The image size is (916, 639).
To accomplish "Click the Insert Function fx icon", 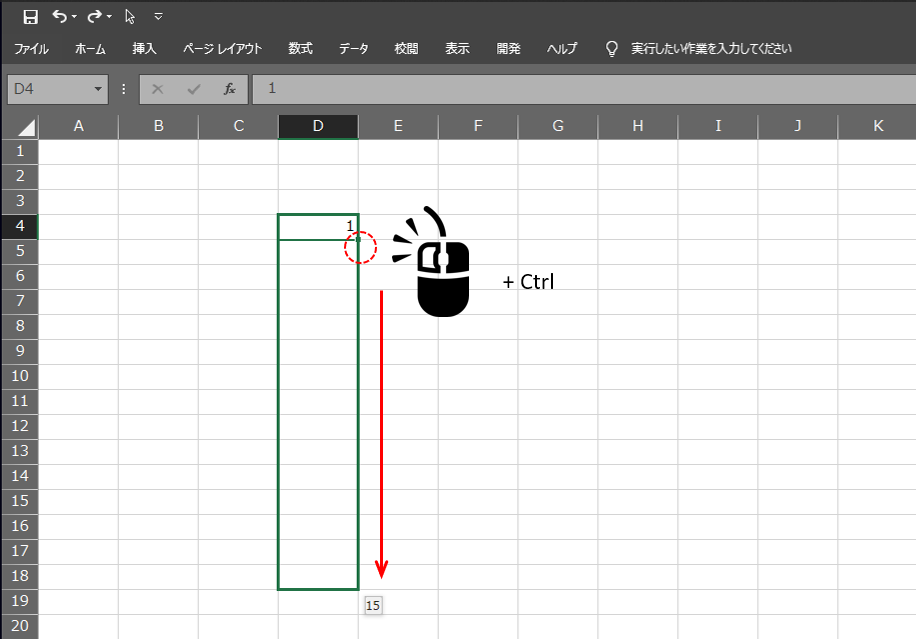I will click(229, 89).
